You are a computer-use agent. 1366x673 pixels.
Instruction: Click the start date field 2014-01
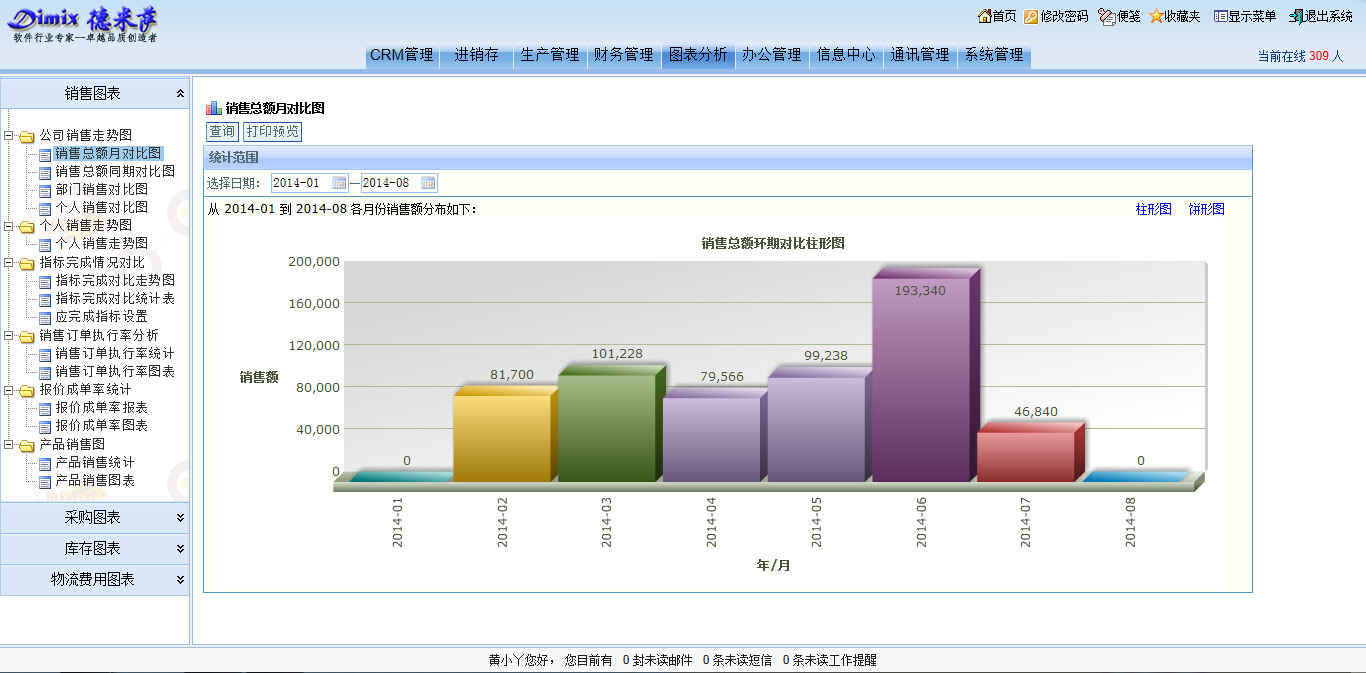(x=299, y=183)
